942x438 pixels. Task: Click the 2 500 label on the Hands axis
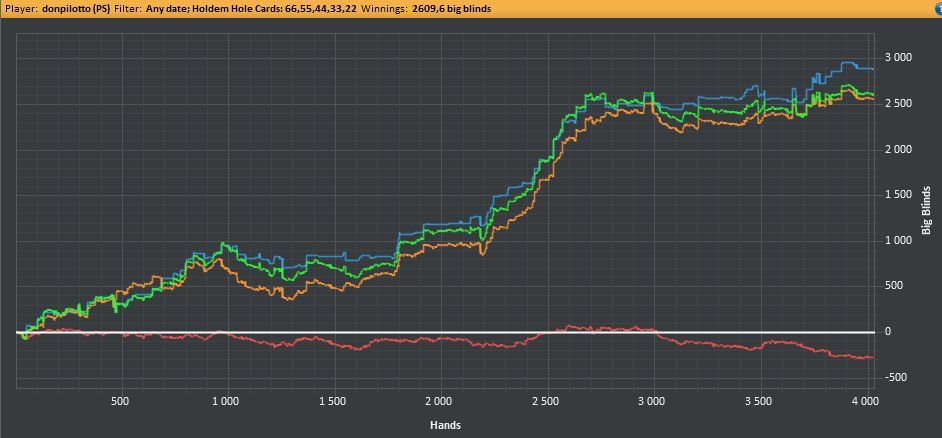tap(546, 401)
